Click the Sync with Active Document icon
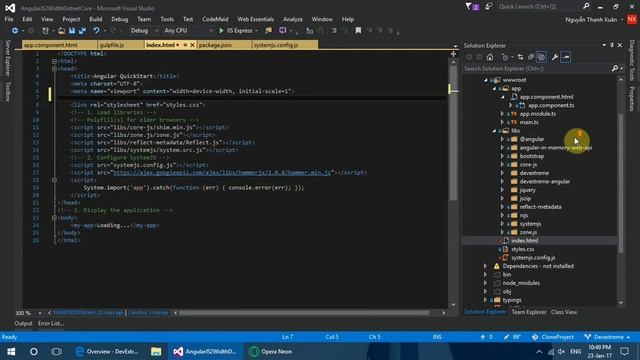640x360 pixels. 520,57
